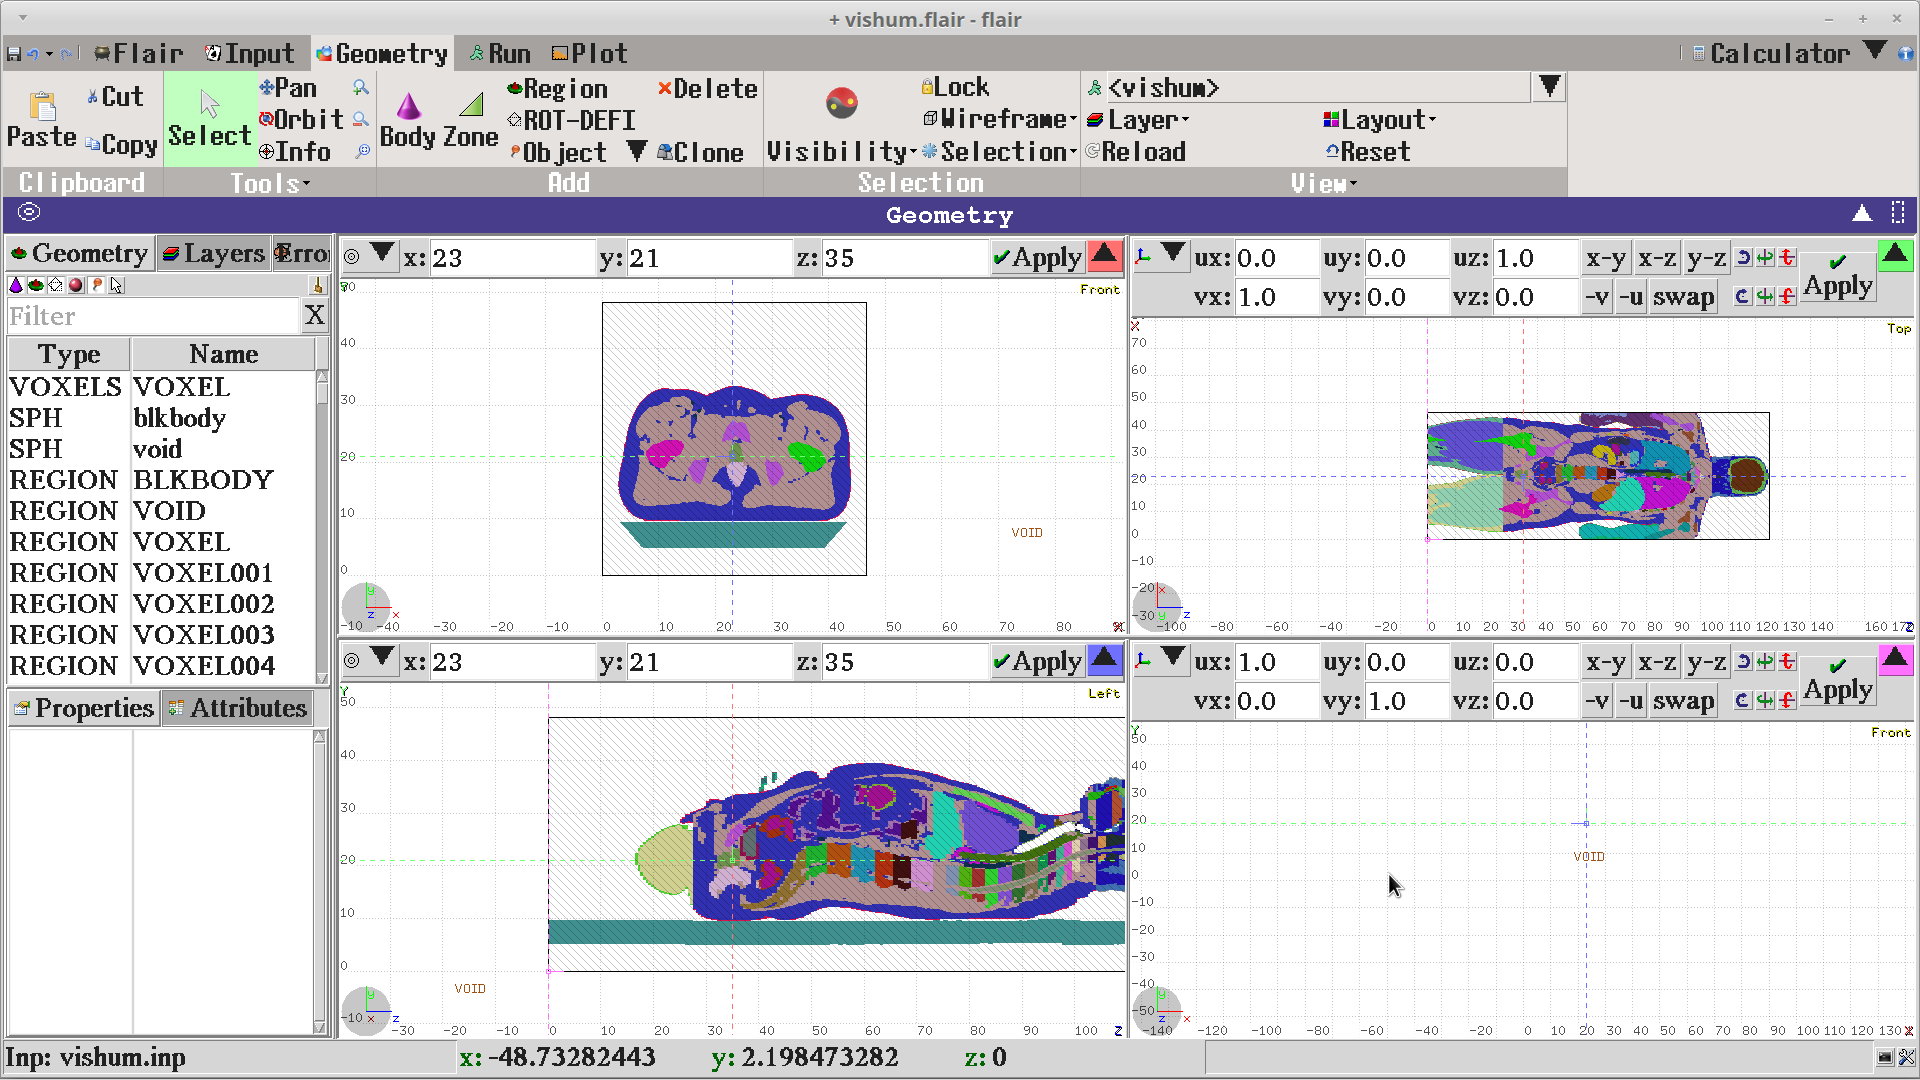Paste from the clipboard
The height and width of the screenshot is (1080, 1920).
coord(42,120)
